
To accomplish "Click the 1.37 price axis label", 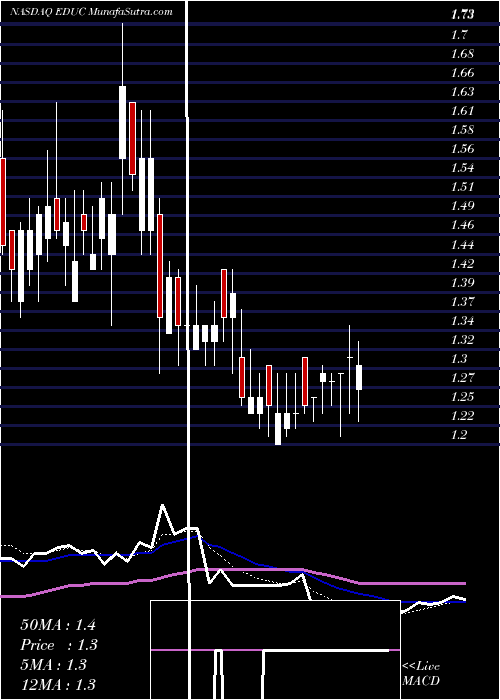I will (462, 301).
